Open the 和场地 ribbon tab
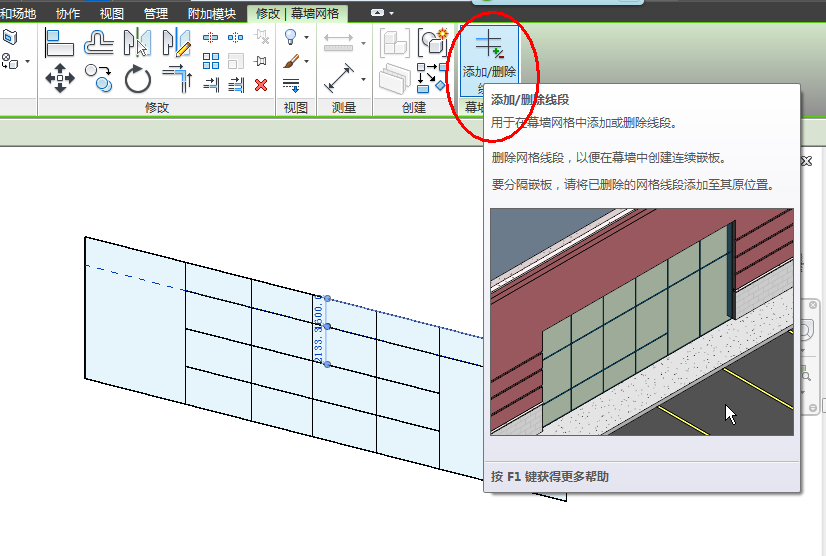The width and height of the screenshot is (826, 556). pyautogui.click(x=18, y=14)
